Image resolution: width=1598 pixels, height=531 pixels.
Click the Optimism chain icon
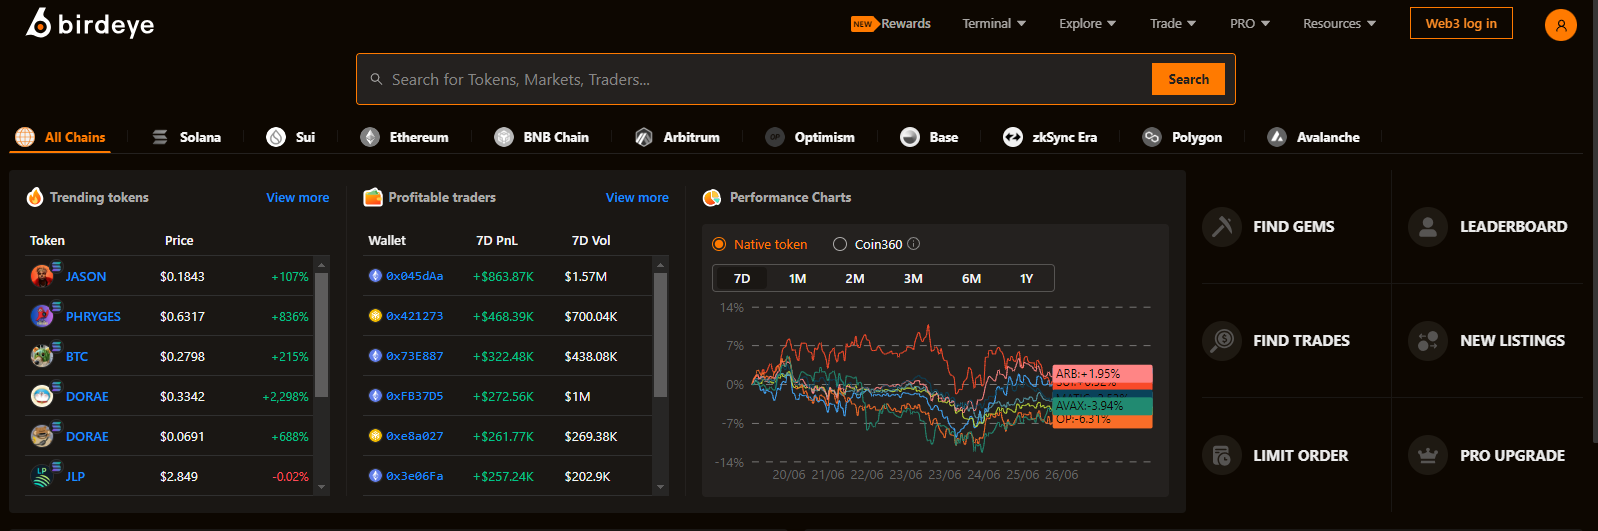(x=775, y=137)
